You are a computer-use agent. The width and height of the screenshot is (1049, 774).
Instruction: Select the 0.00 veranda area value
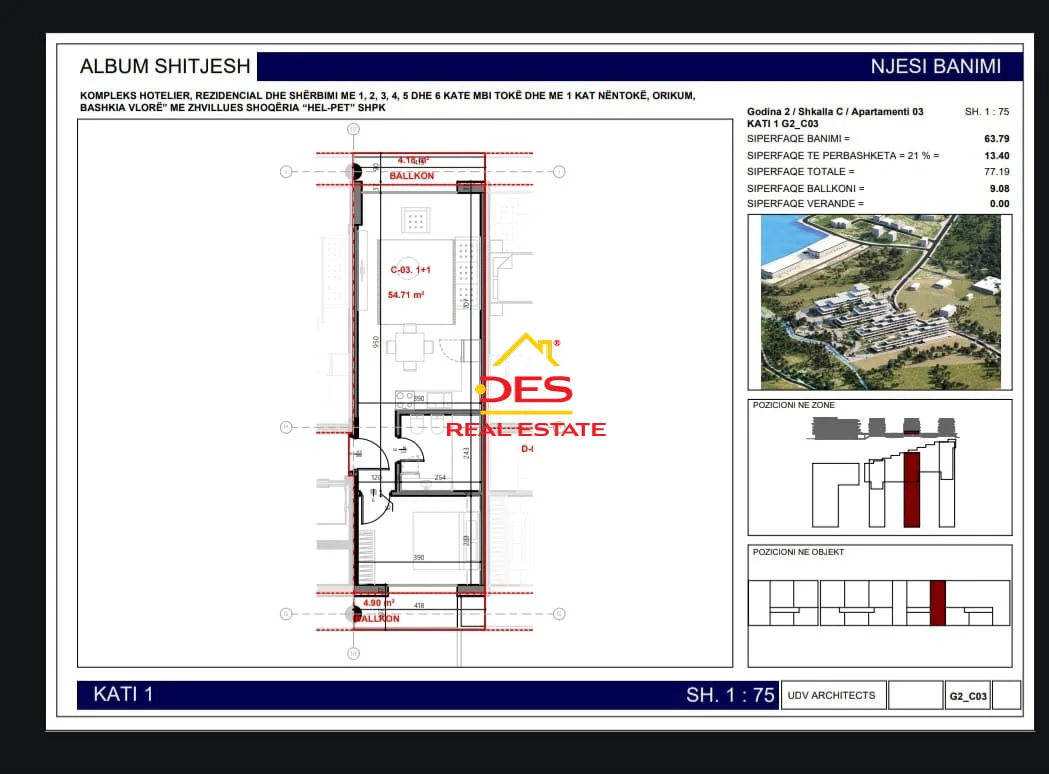point(999,204)
